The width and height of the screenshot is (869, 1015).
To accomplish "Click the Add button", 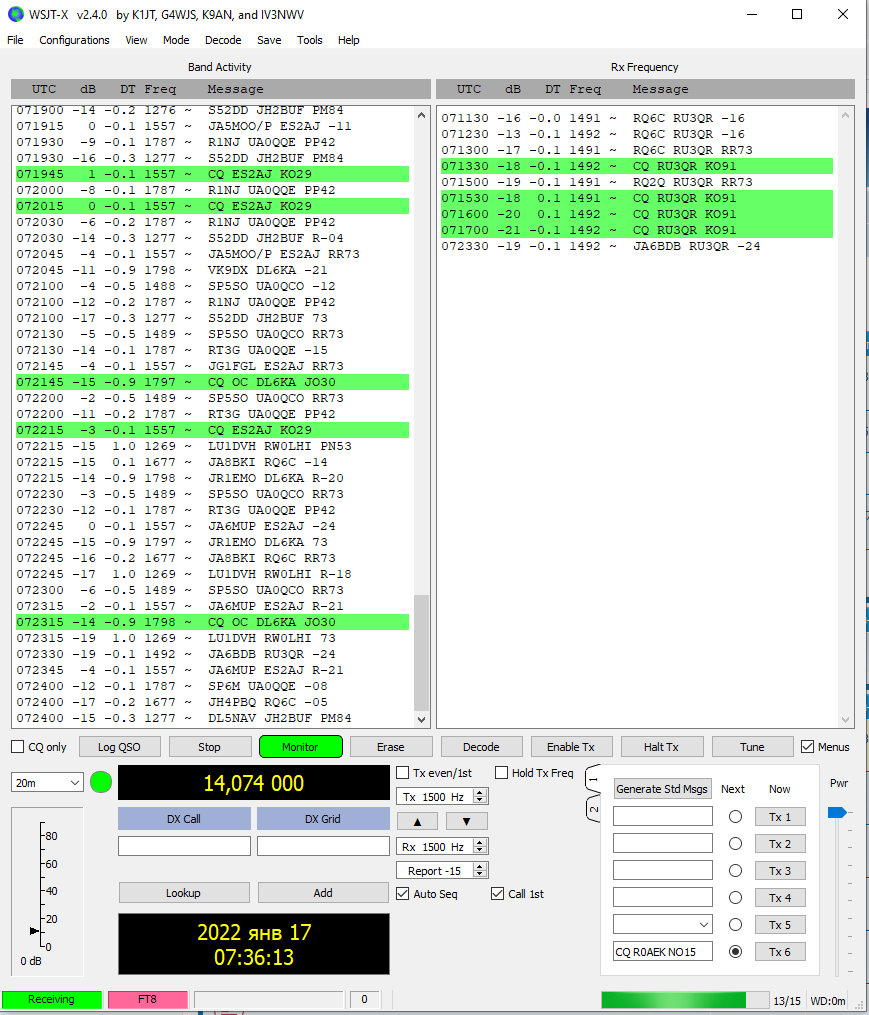I will (323, 893).
